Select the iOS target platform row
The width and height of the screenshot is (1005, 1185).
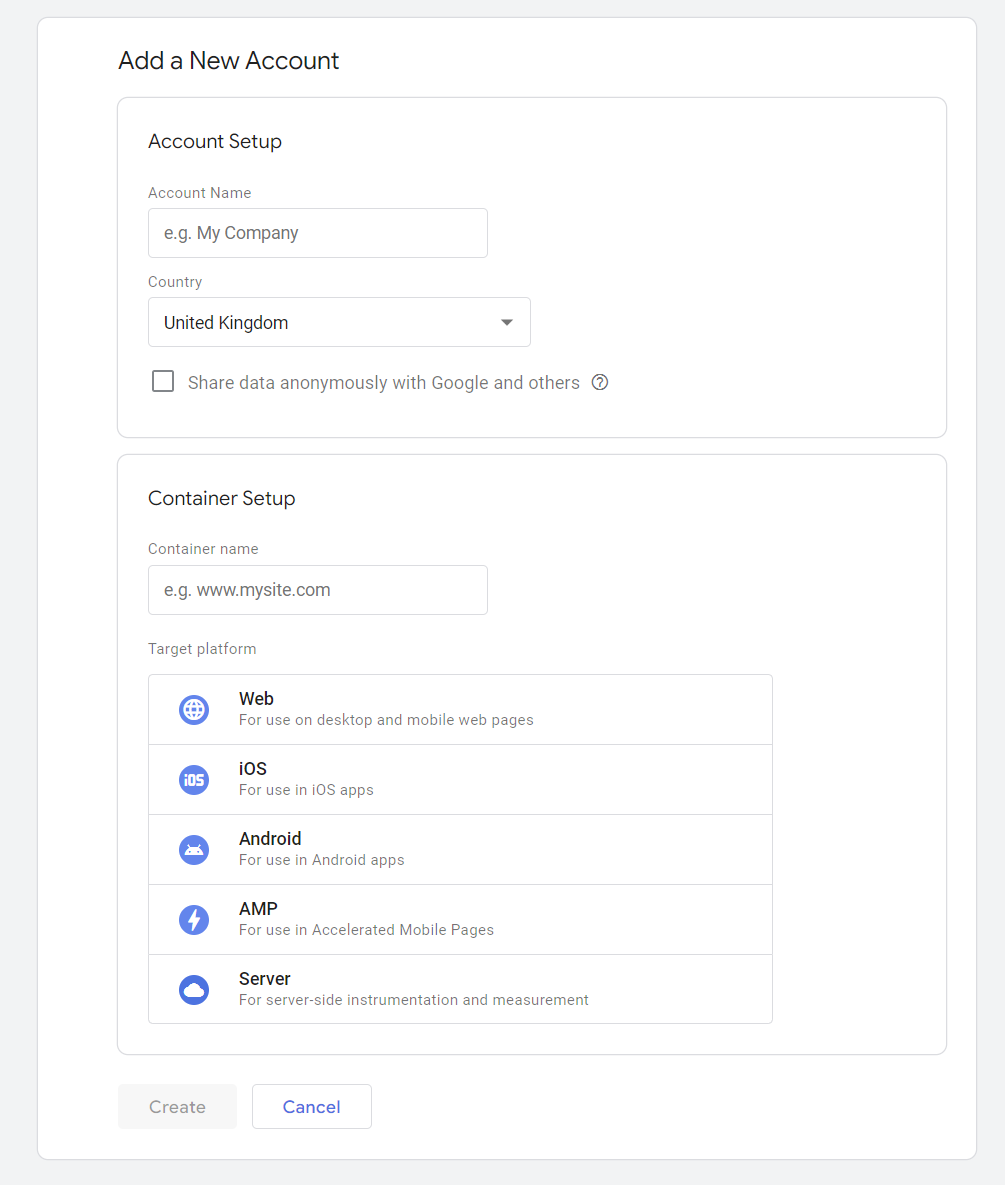point(460,780)
